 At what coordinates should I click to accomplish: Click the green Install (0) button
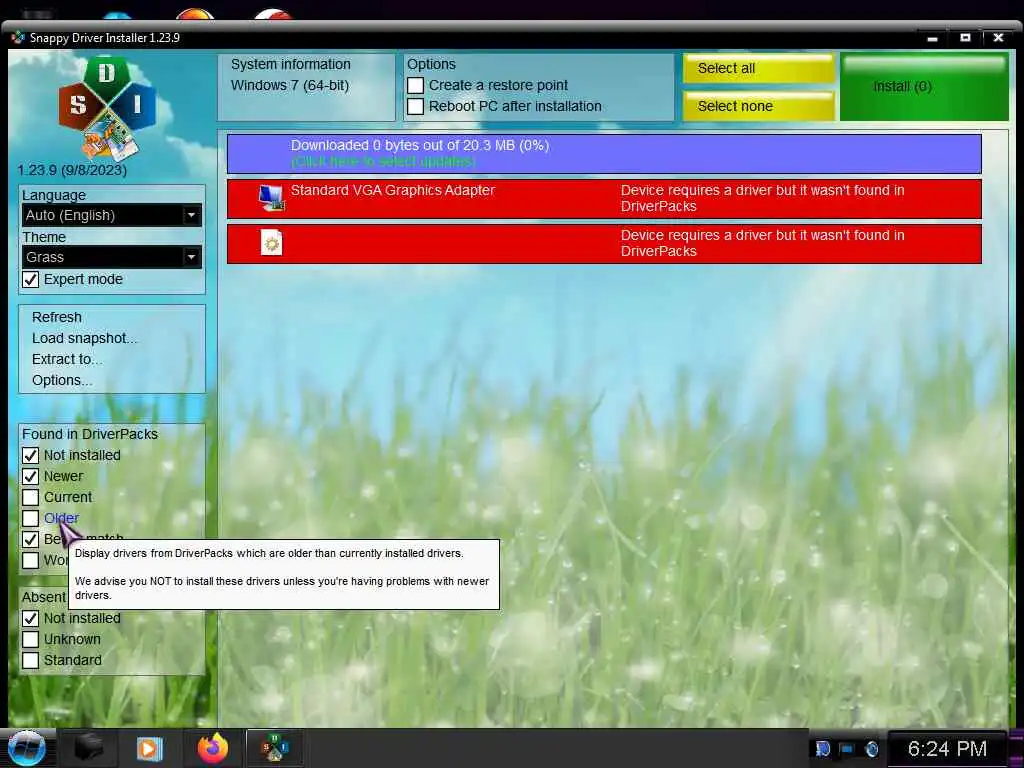pyautogui.click(x=924, y=87)
